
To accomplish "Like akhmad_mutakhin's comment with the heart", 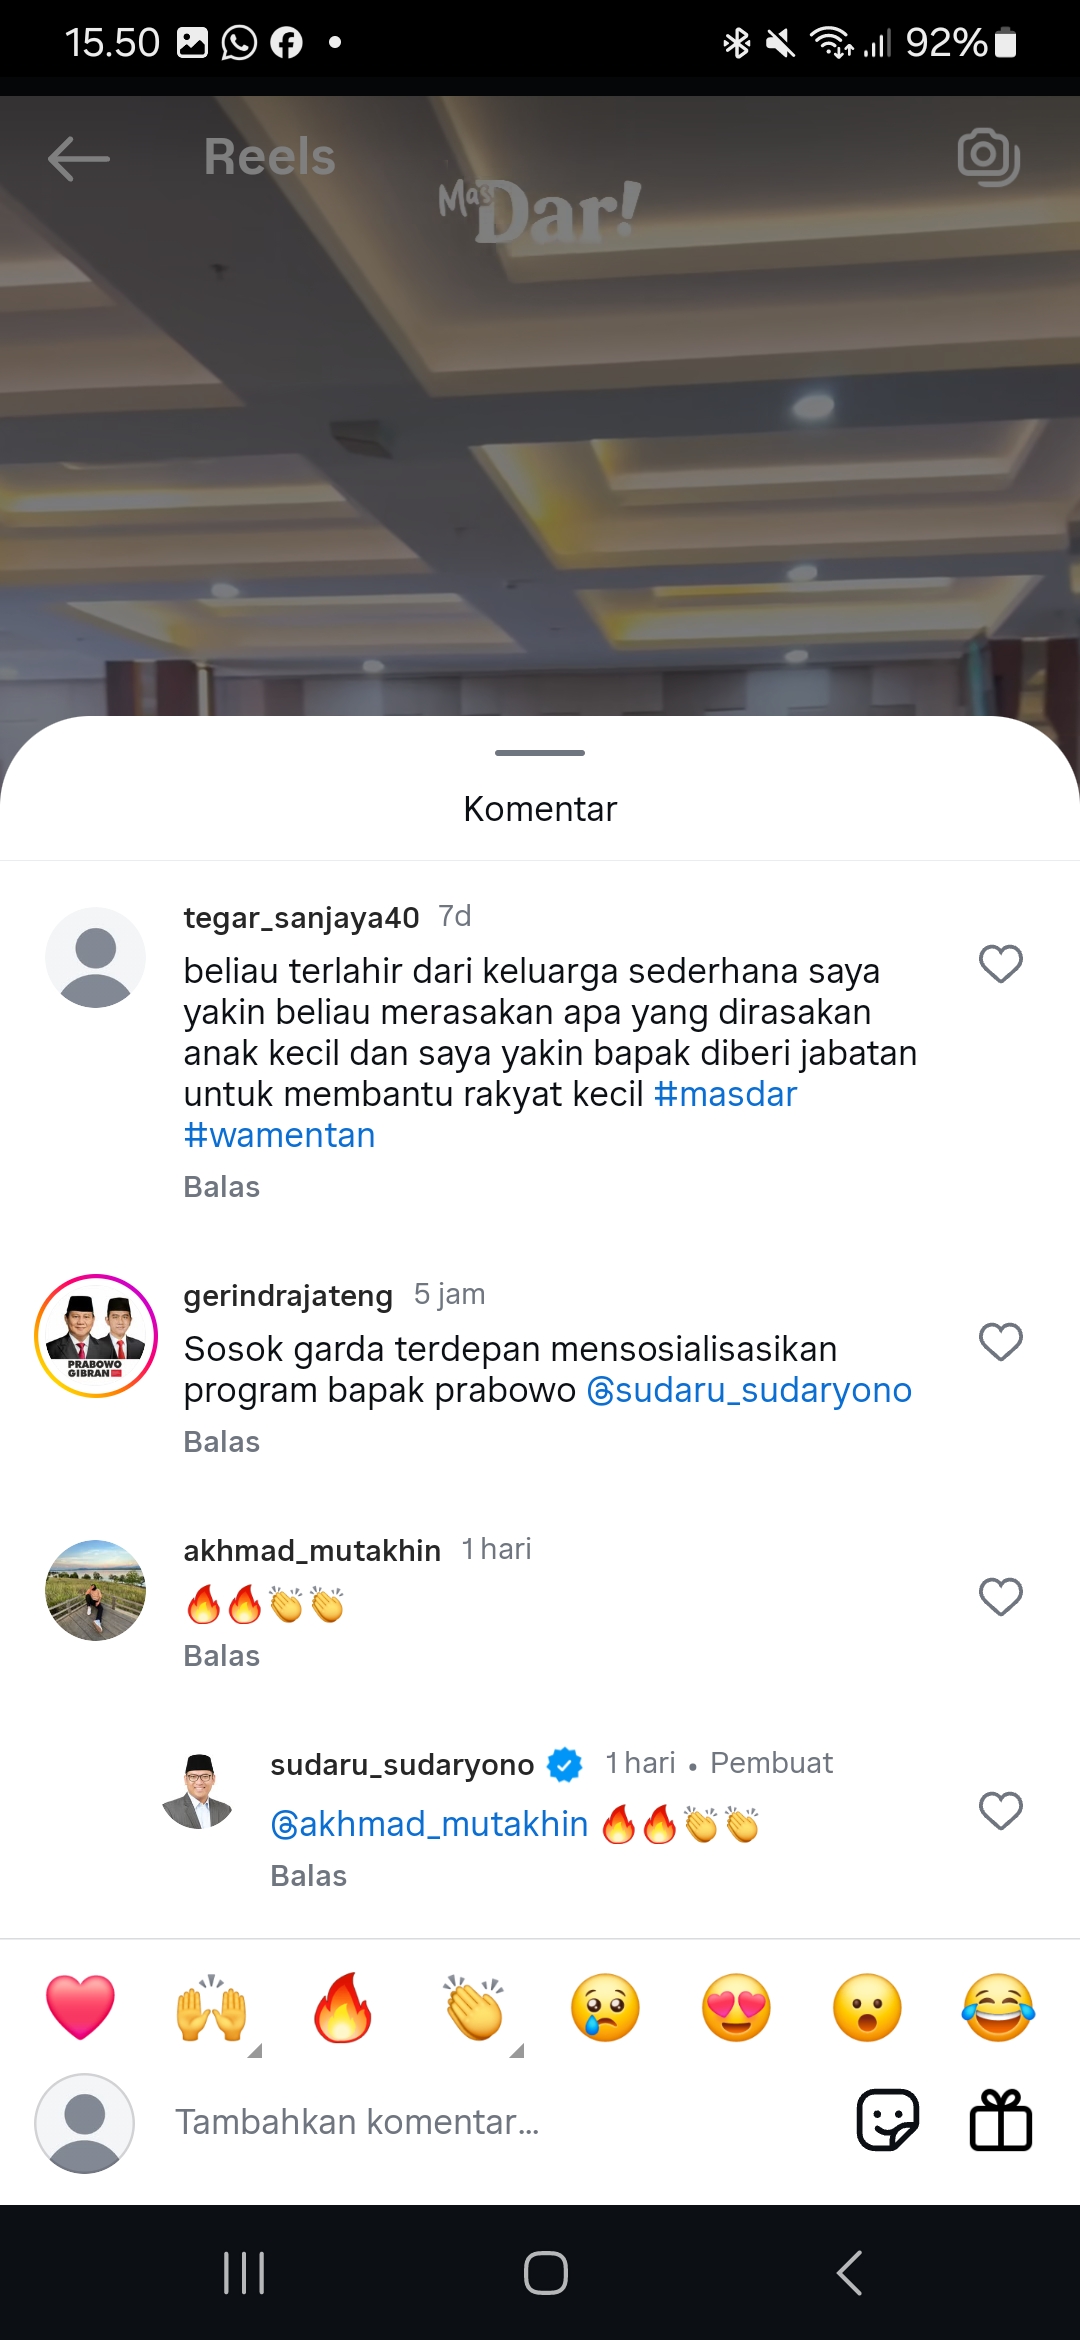I will 1000,1597.
